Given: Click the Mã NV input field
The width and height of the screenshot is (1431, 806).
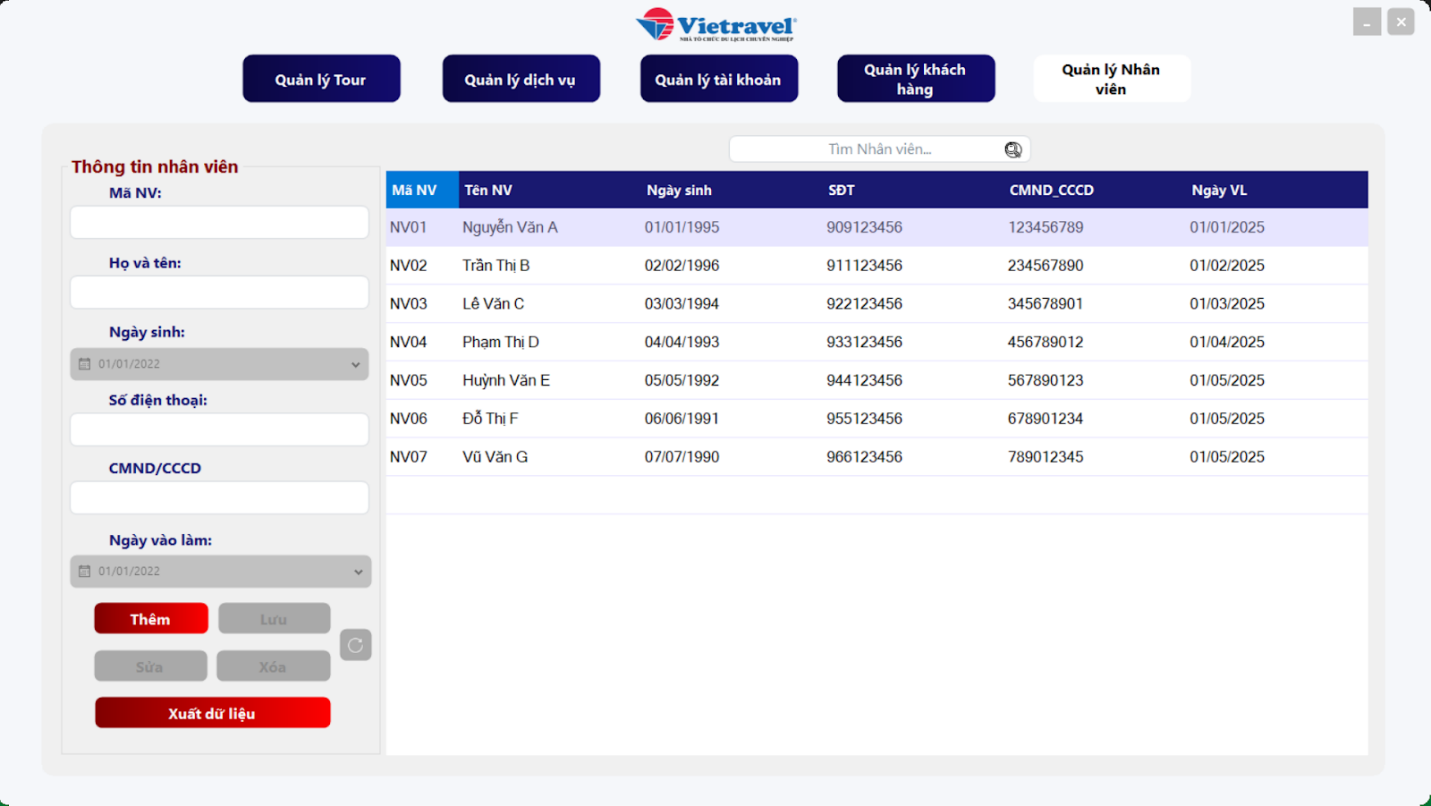Looking at the screenshot, I should (219, 223).
